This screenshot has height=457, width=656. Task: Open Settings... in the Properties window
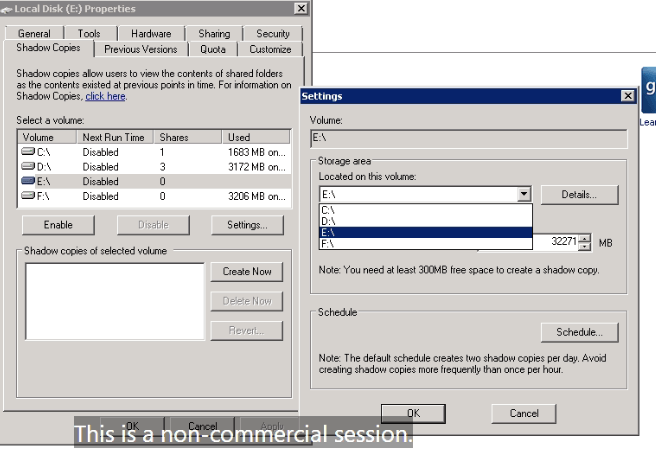[247, 225]
